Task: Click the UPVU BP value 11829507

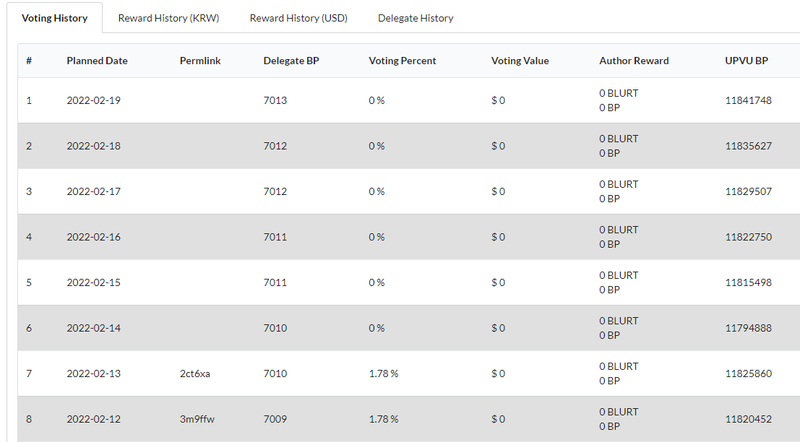Action: (748, 192)
